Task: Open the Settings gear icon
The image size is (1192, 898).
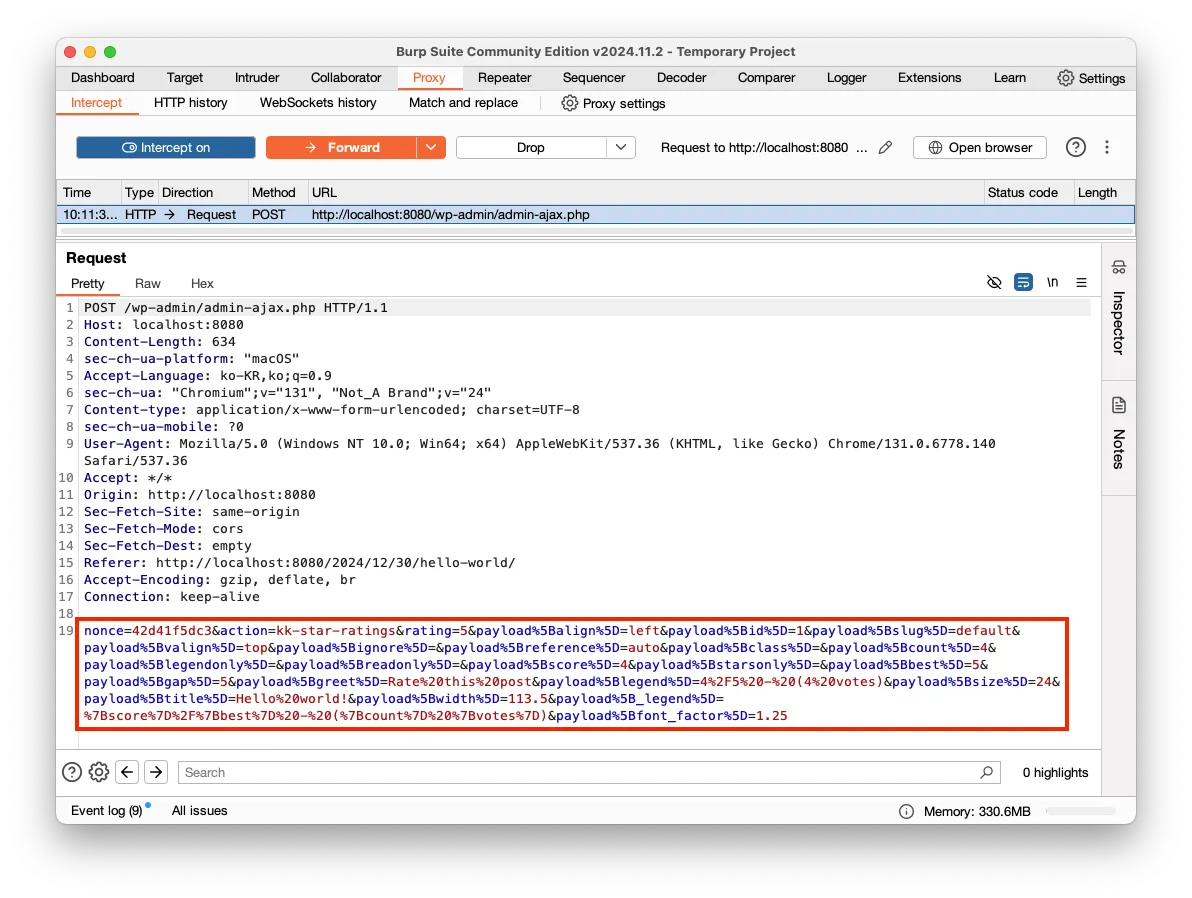Action: click(1065, 78)
